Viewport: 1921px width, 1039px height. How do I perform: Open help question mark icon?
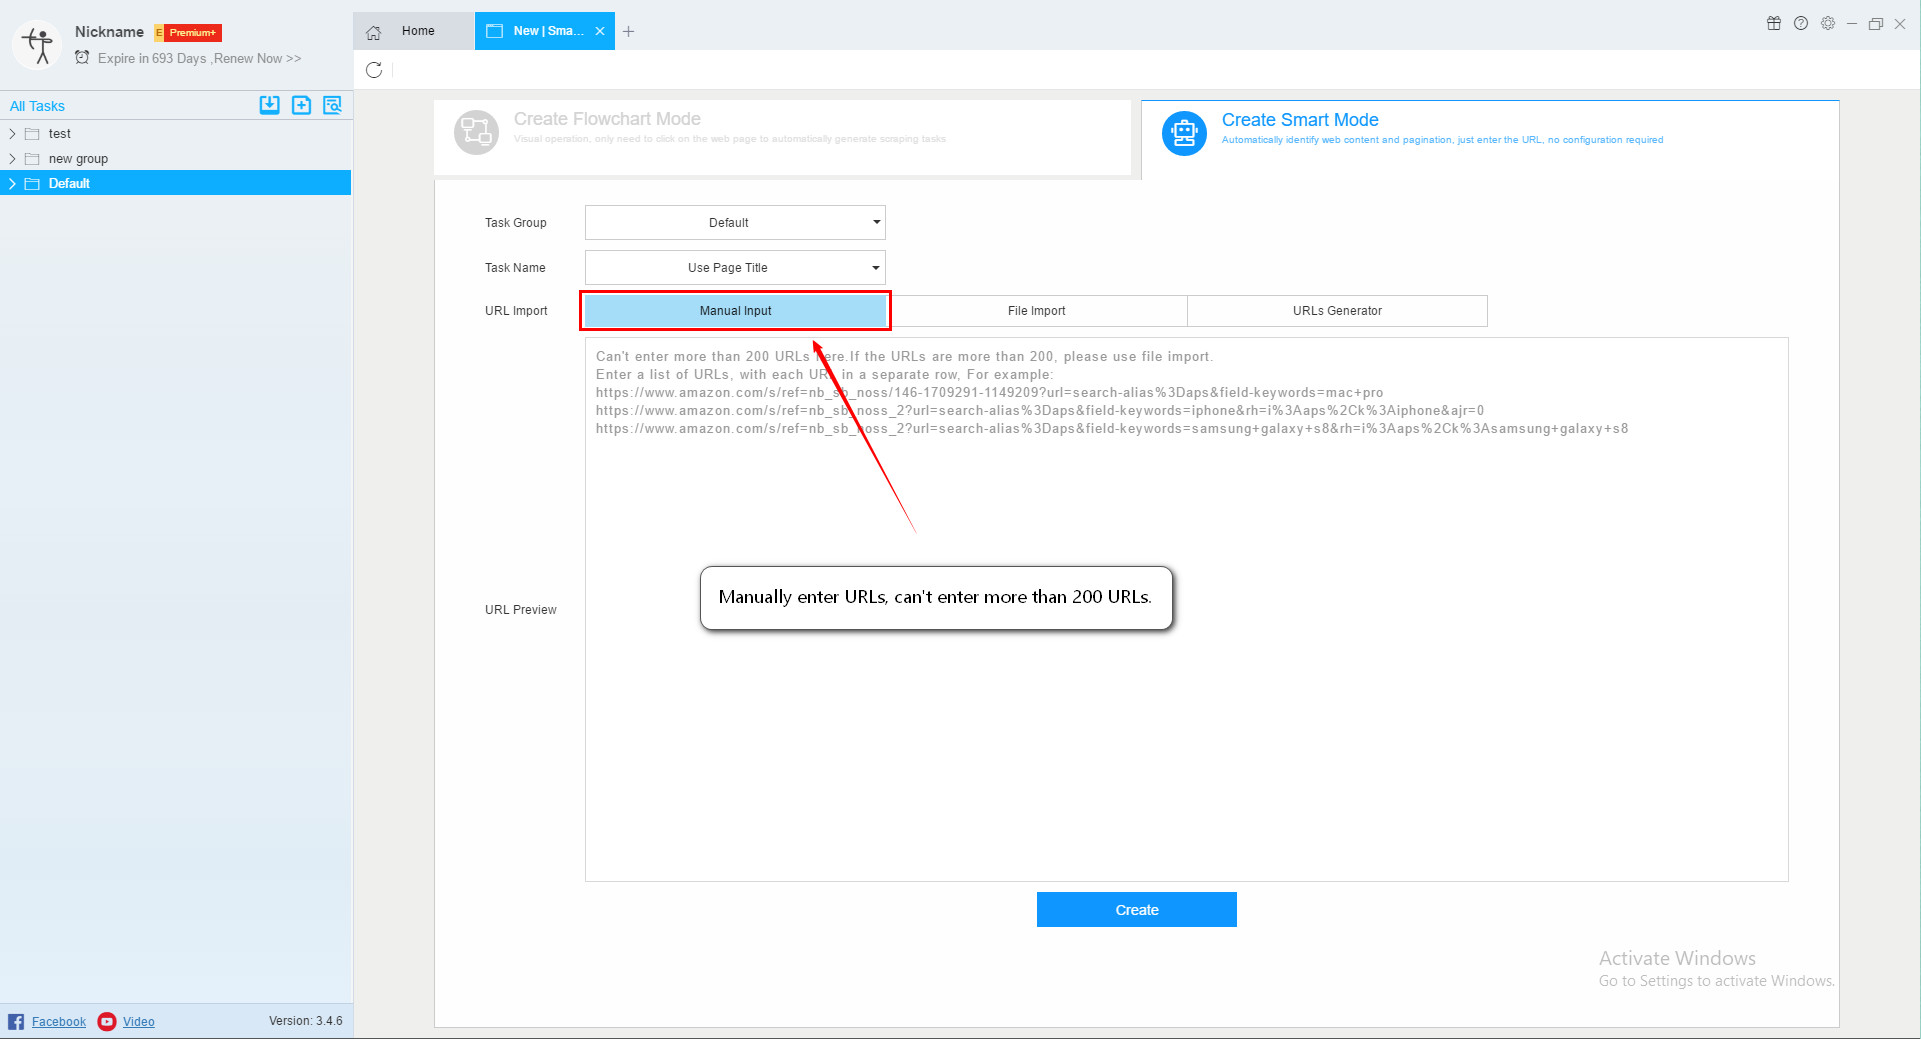(x=1801, y=23)
